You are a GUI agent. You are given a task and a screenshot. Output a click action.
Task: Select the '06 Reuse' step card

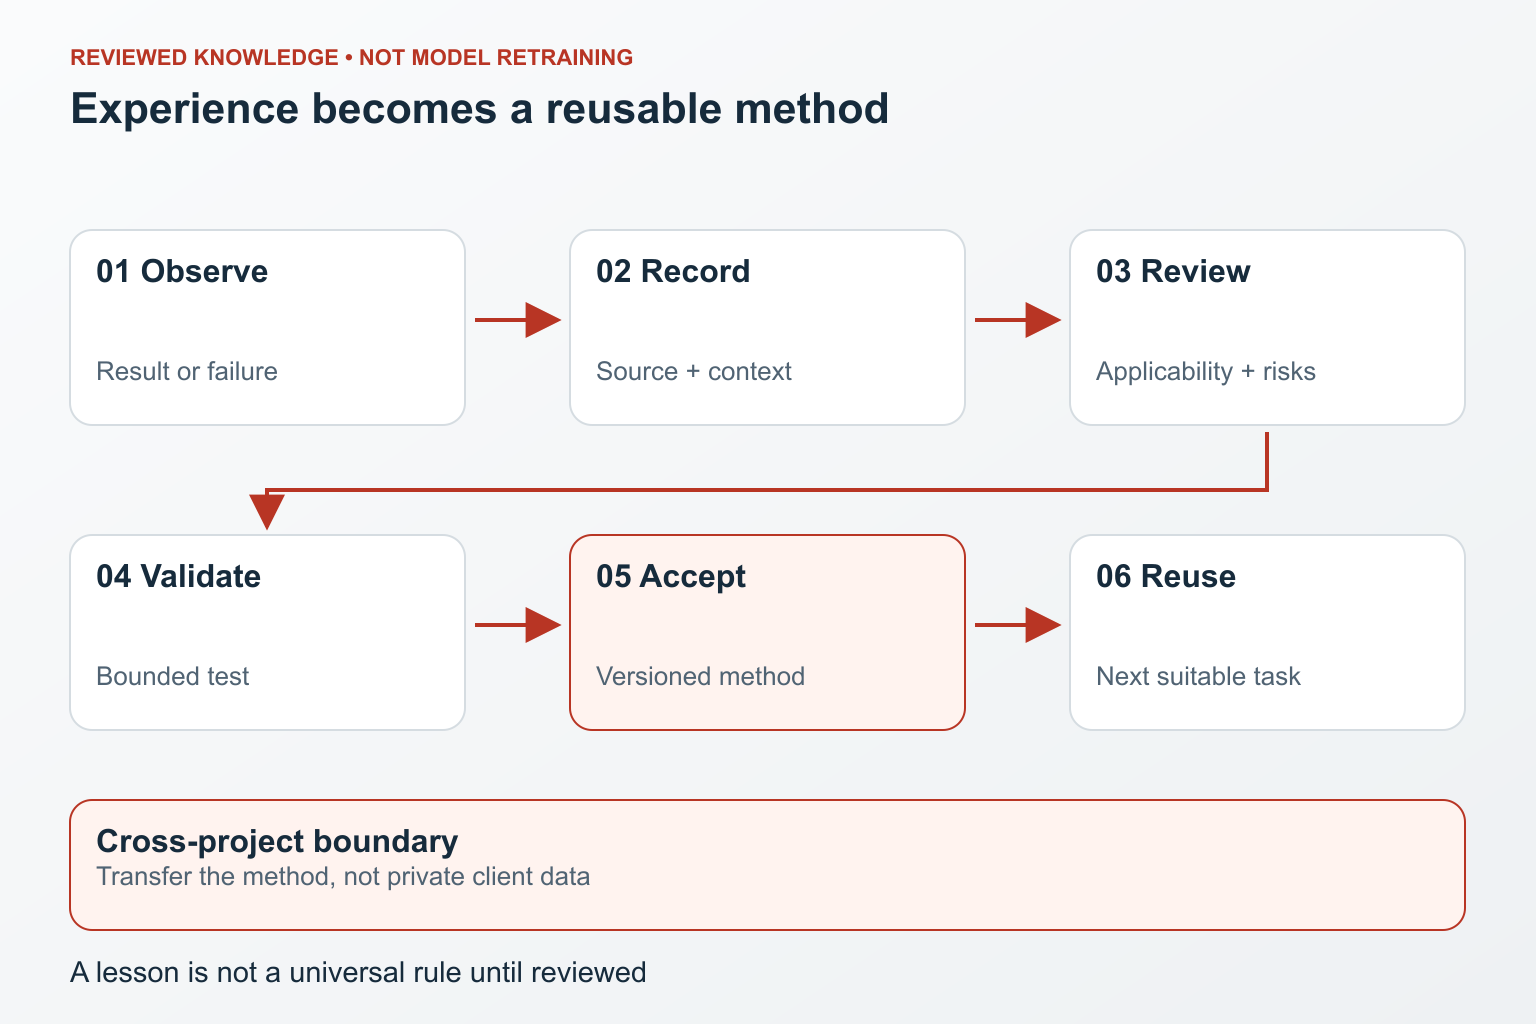(1267, 633)
